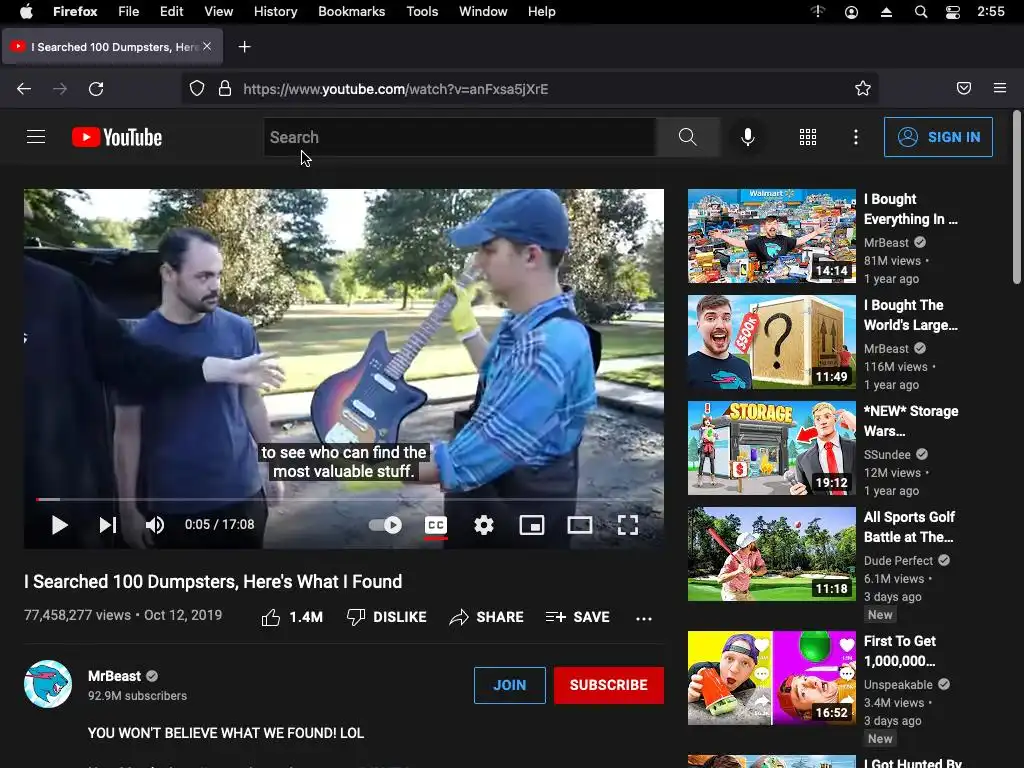Open YouTube apps grid icon
The image size is (1024, 768).
808,136
